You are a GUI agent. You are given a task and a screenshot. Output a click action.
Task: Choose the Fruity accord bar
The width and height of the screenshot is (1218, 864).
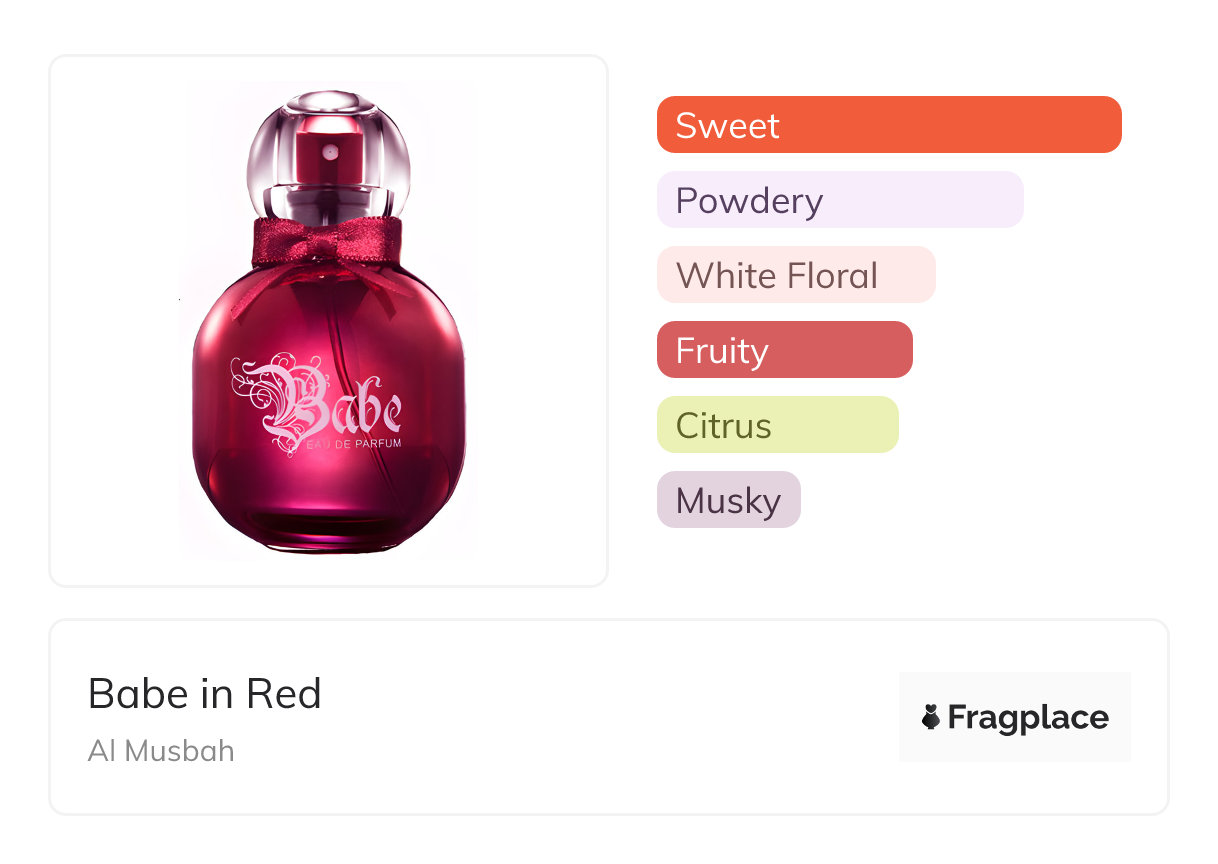[x=785, y=350]
